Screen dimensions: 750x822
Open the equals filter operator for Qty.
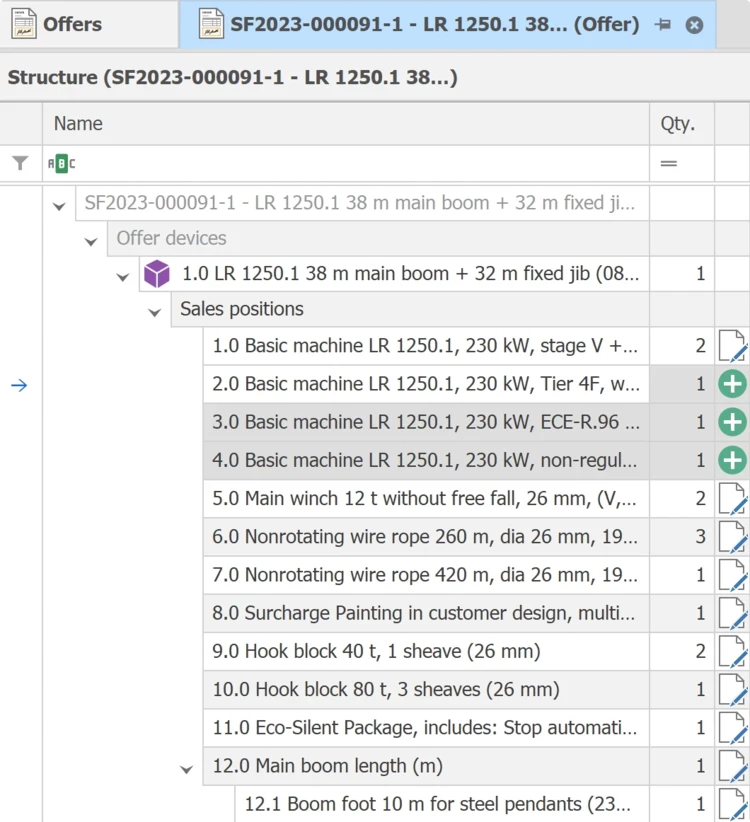669,163
